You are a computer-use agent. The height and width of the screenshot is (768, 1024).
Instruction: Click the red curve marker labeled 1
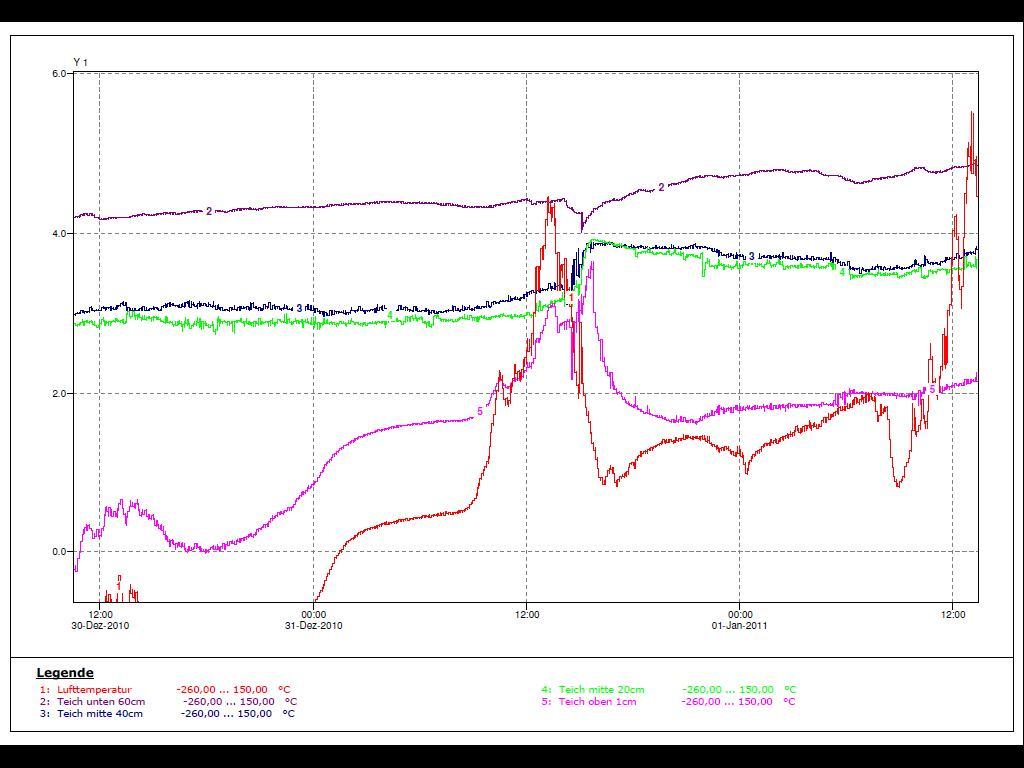coord(119,587)
